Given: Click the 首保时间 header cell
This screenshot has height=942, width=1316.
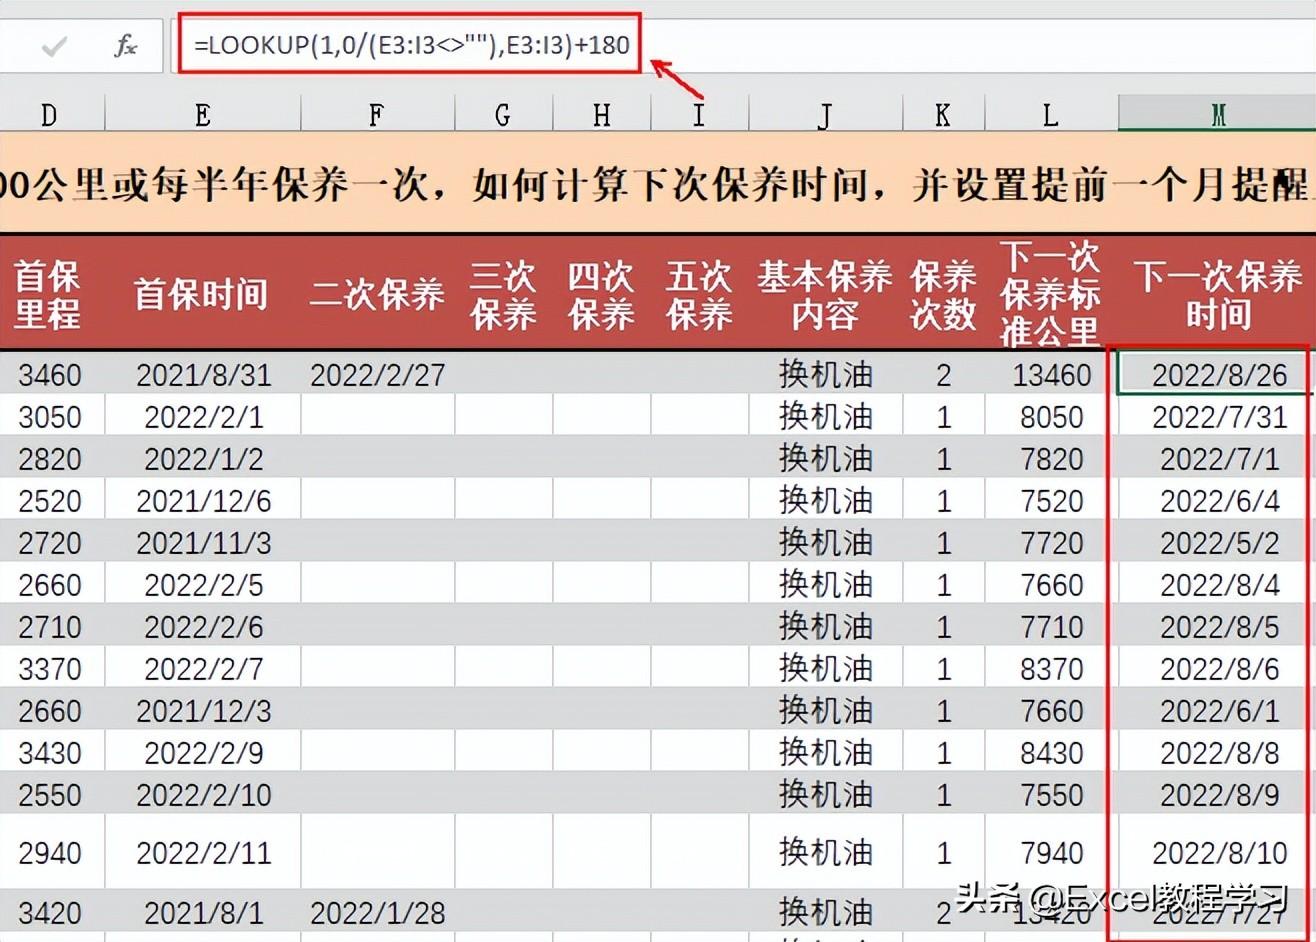Looking at the screenshot, I should (202, 294).
